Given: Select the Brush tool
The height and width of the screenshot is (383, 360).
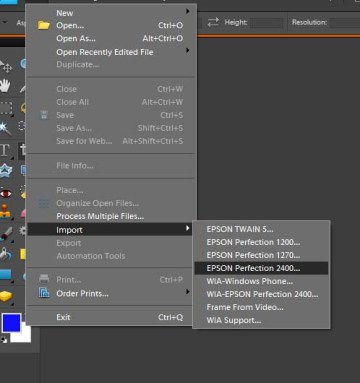Looking at the screenshot, I should click(6, 234).
